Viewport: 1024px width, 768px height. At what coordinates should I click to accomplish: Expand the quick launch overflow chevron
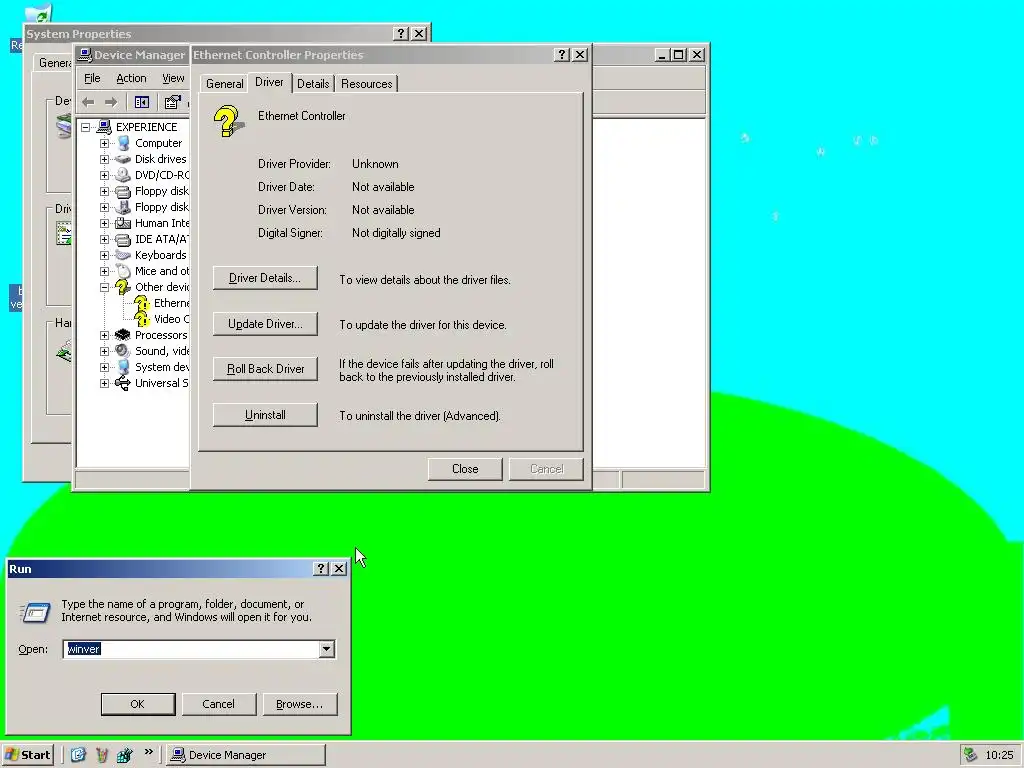point(149,752)
